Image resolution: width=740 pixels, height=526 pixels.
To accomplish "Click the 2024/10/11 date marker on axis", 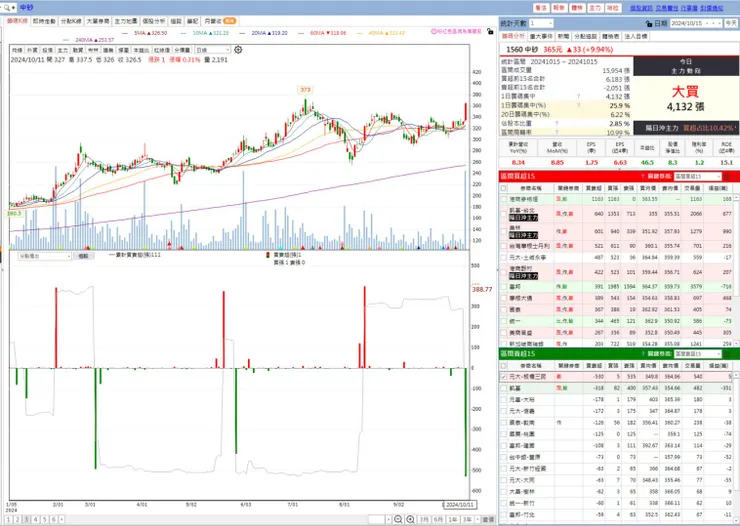I will 460,505.
